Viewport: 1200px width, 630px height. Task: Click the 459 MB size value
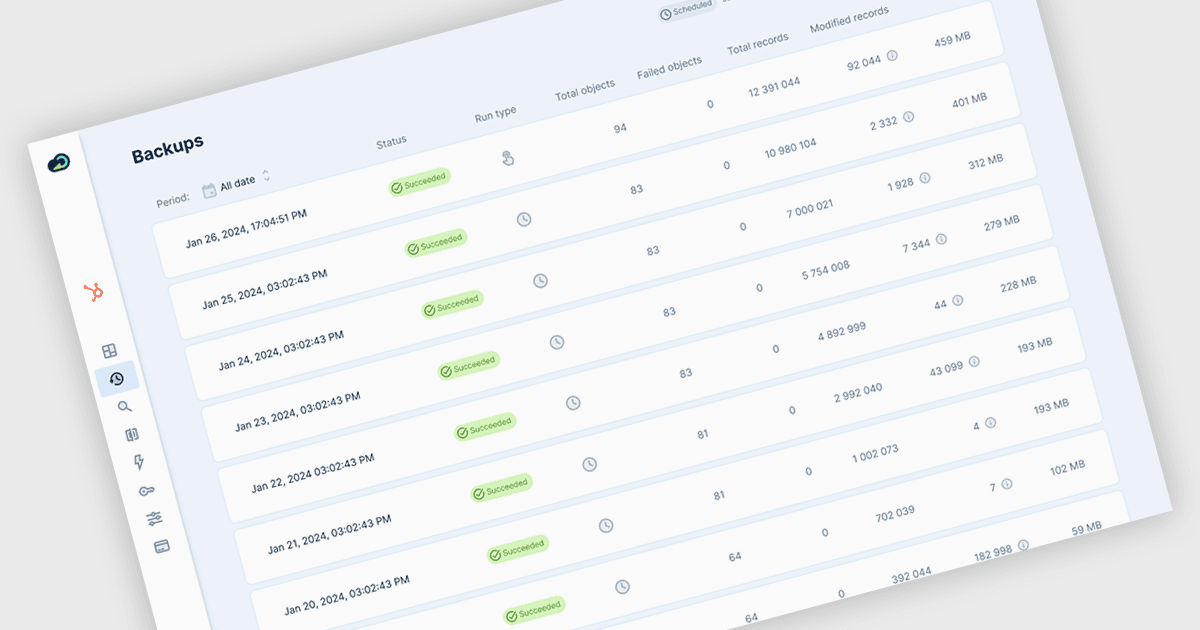pos(952,39)
